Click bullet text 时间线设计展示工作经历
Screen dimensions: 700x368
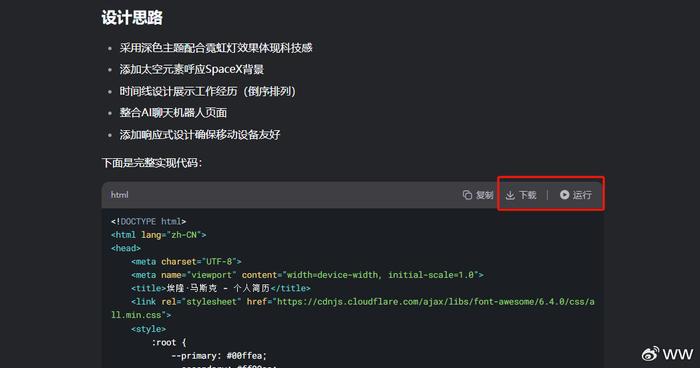point(207,91)
